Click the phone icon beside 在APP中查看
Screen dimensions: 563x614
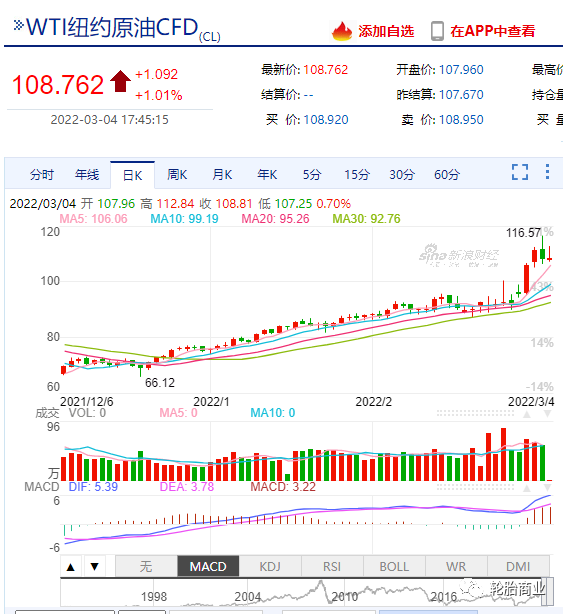[437, 31]
